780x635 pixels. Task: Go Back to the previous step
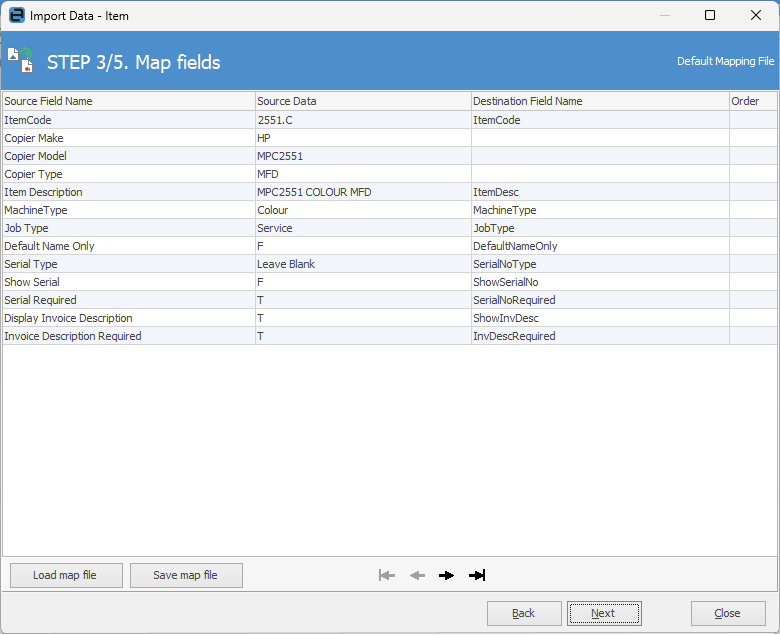pos(524,613)
